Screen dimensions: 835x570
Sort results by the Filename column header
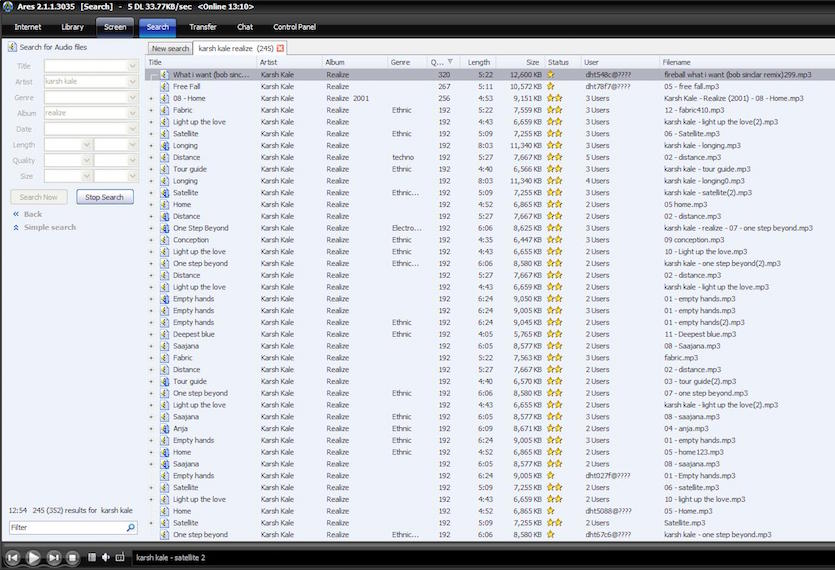pyautogui.click(x=747, y=62)
